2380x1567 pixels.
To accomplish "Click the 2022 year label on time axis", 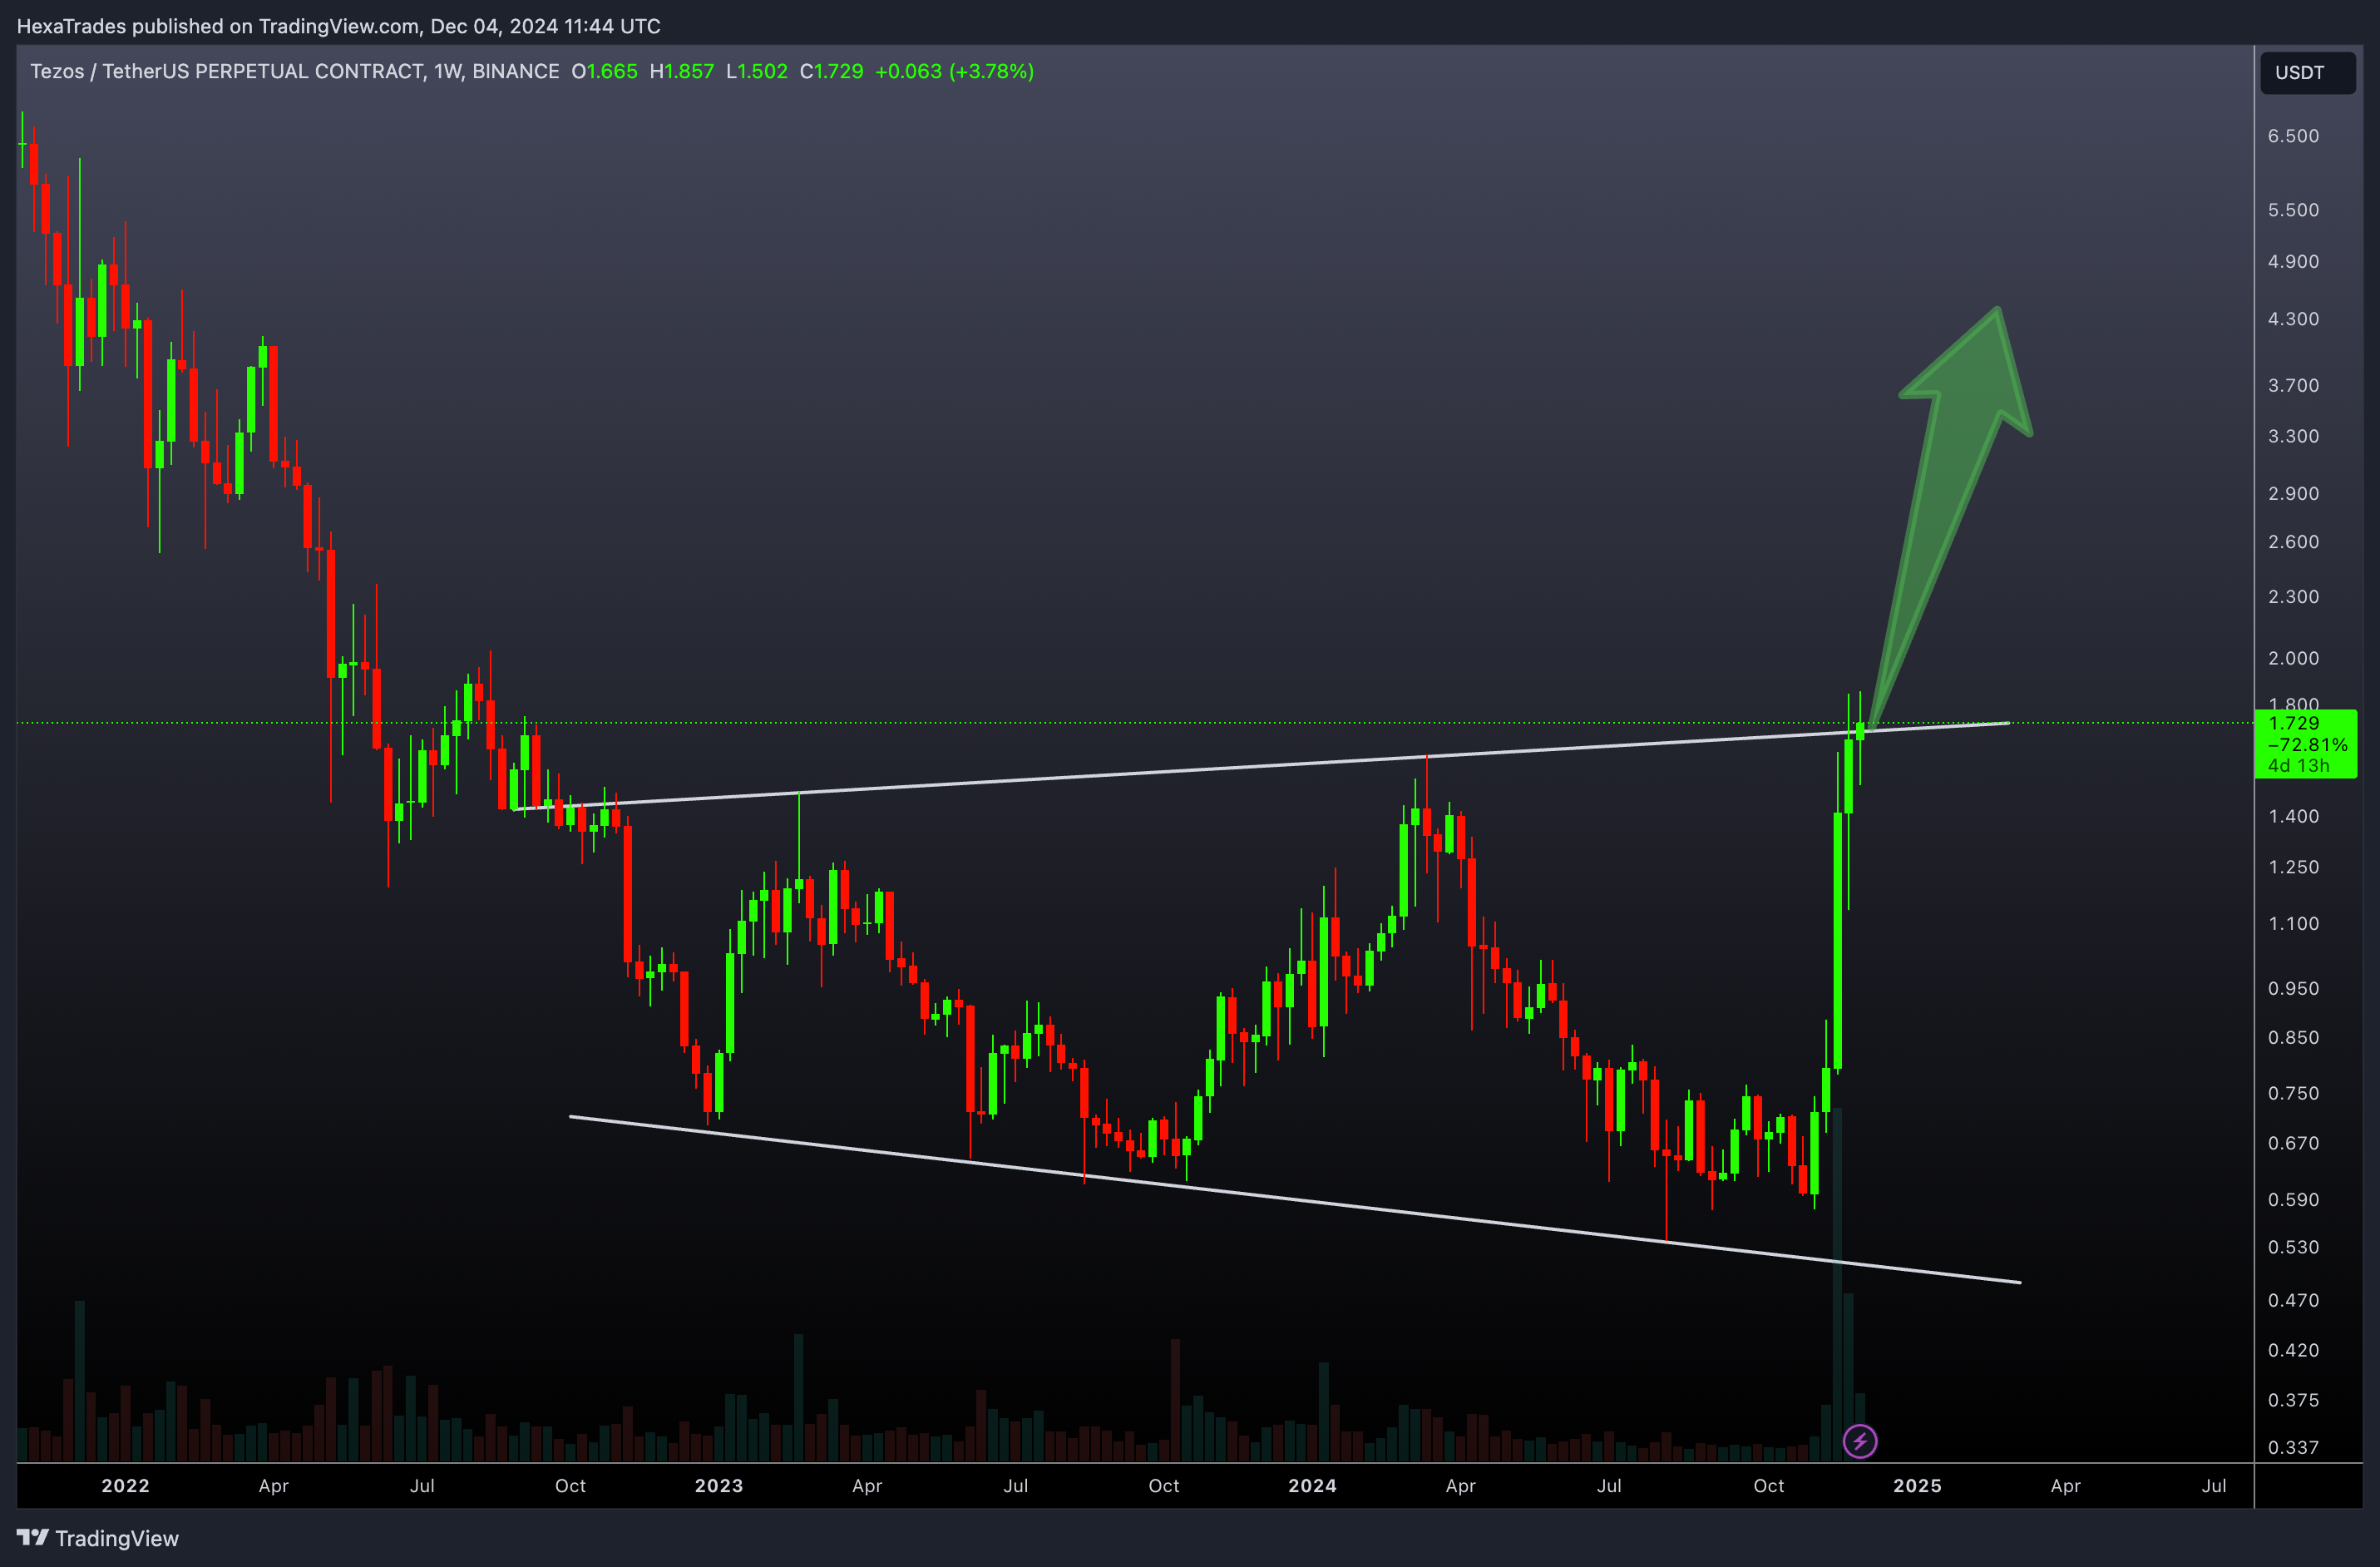I will [125, 1486].
